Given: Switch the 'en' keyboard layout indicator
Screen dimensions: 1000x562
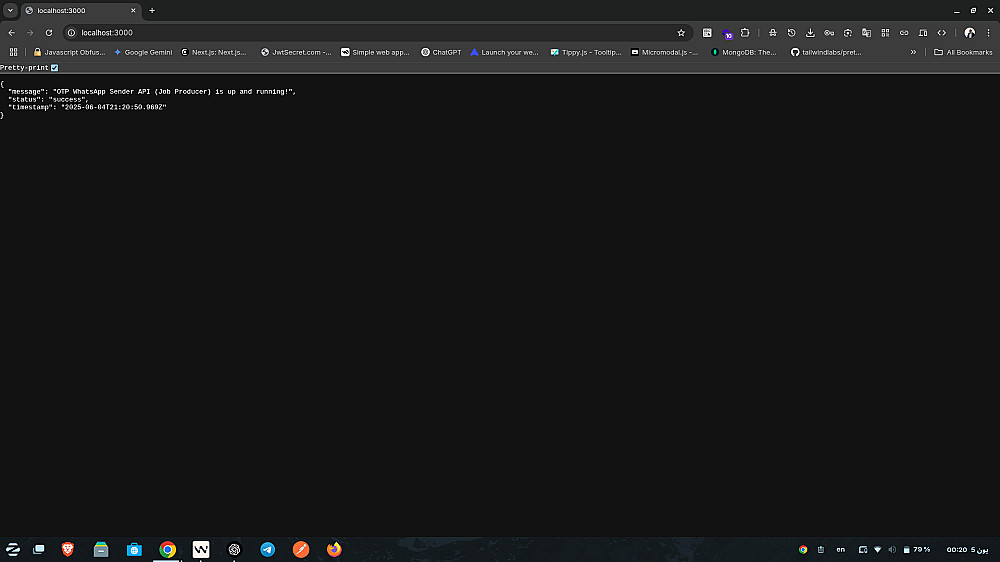Looking at the screenshot, I should pos(841,549).
